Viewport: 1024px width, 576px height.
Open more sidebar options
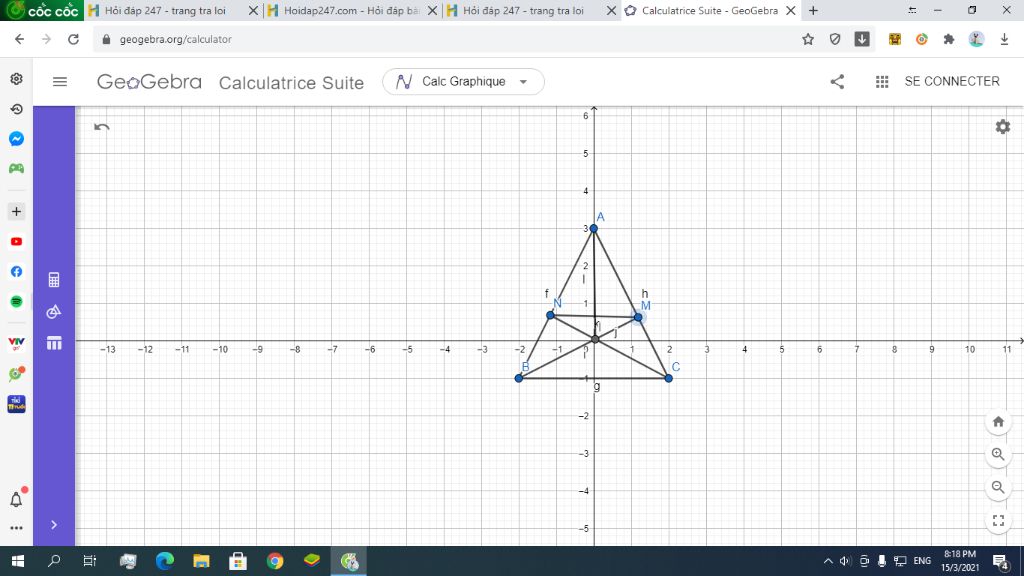[x=16, y=528]
